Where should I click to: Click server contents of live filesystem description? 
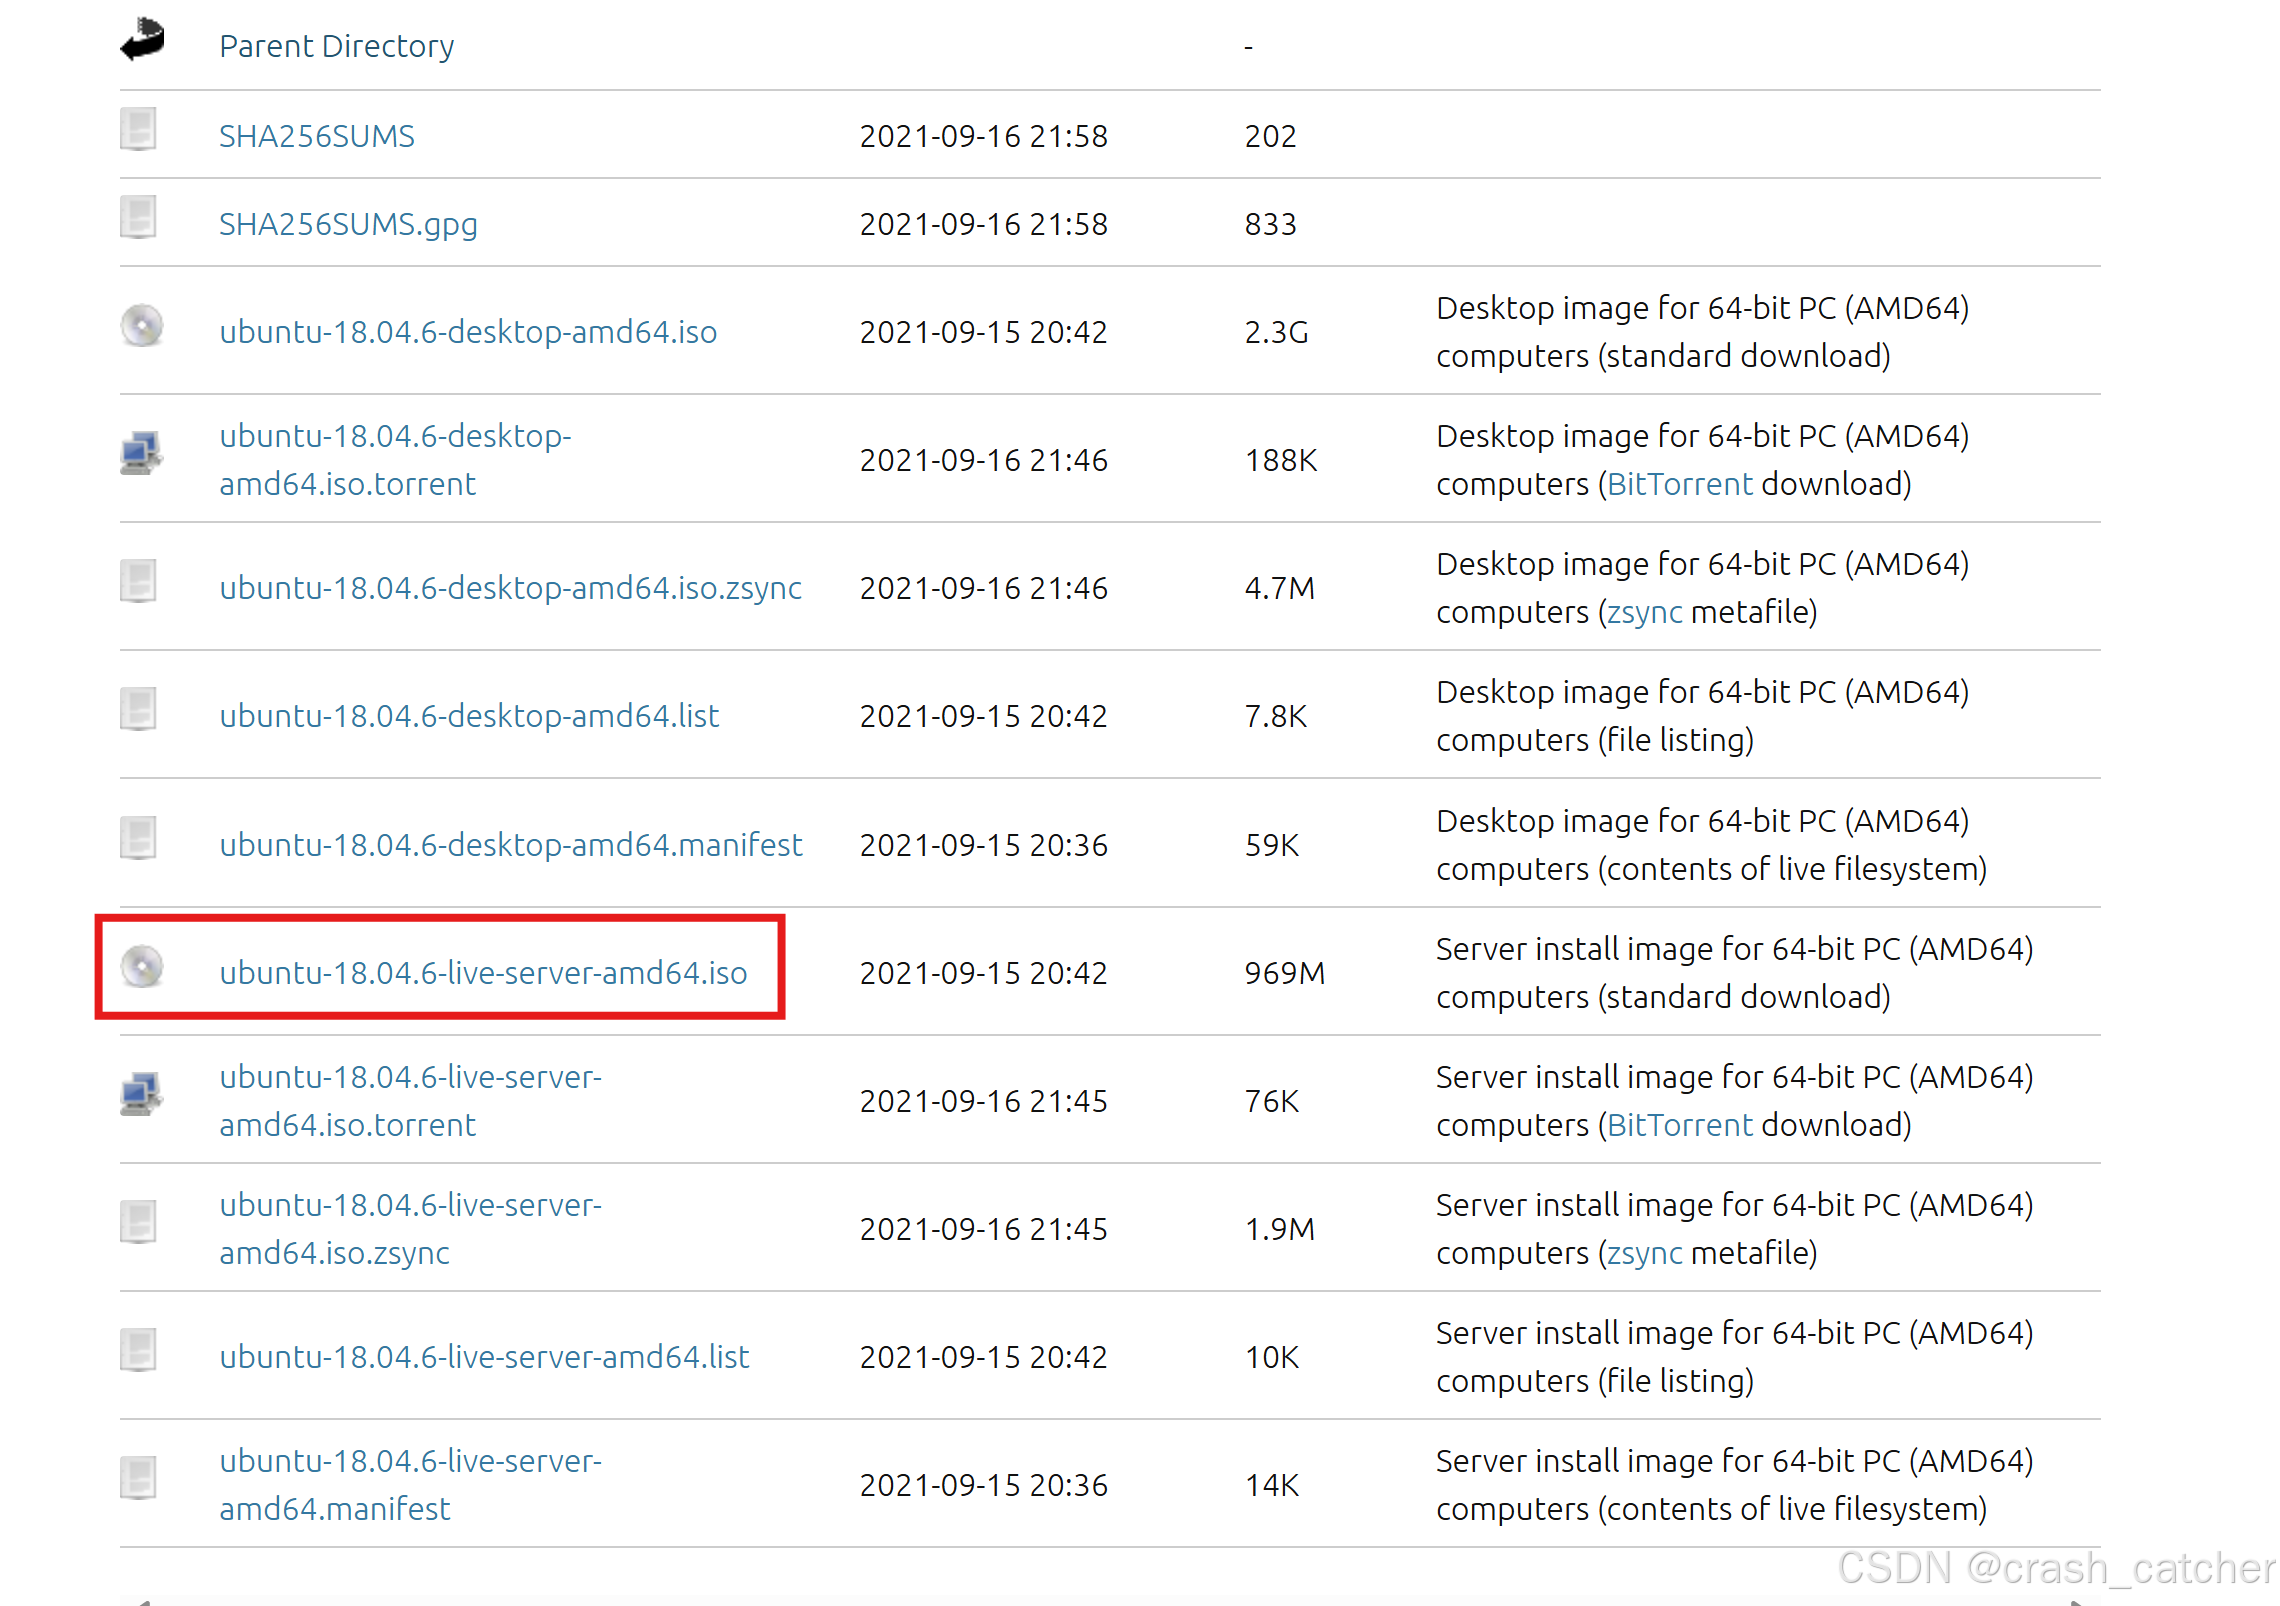(x=1735, y=1485)
